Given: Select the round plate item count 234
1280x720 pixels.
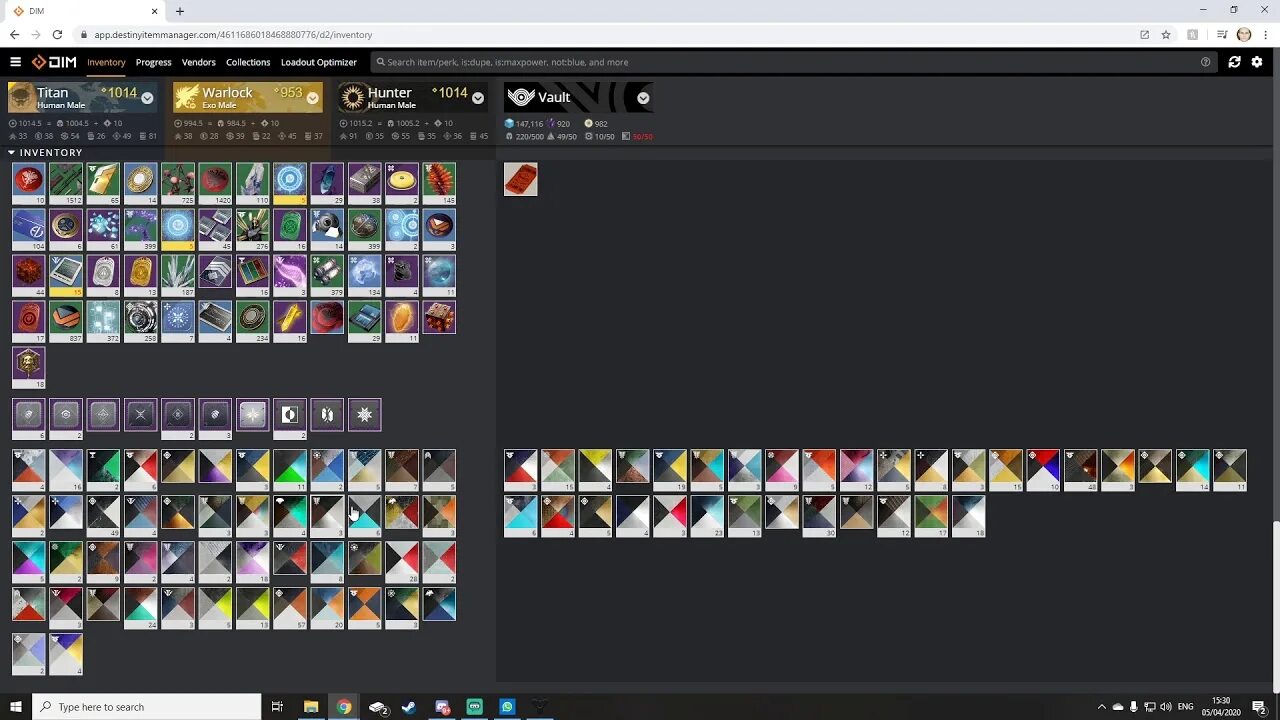Looking at the screenshot, I should (253, 321).
